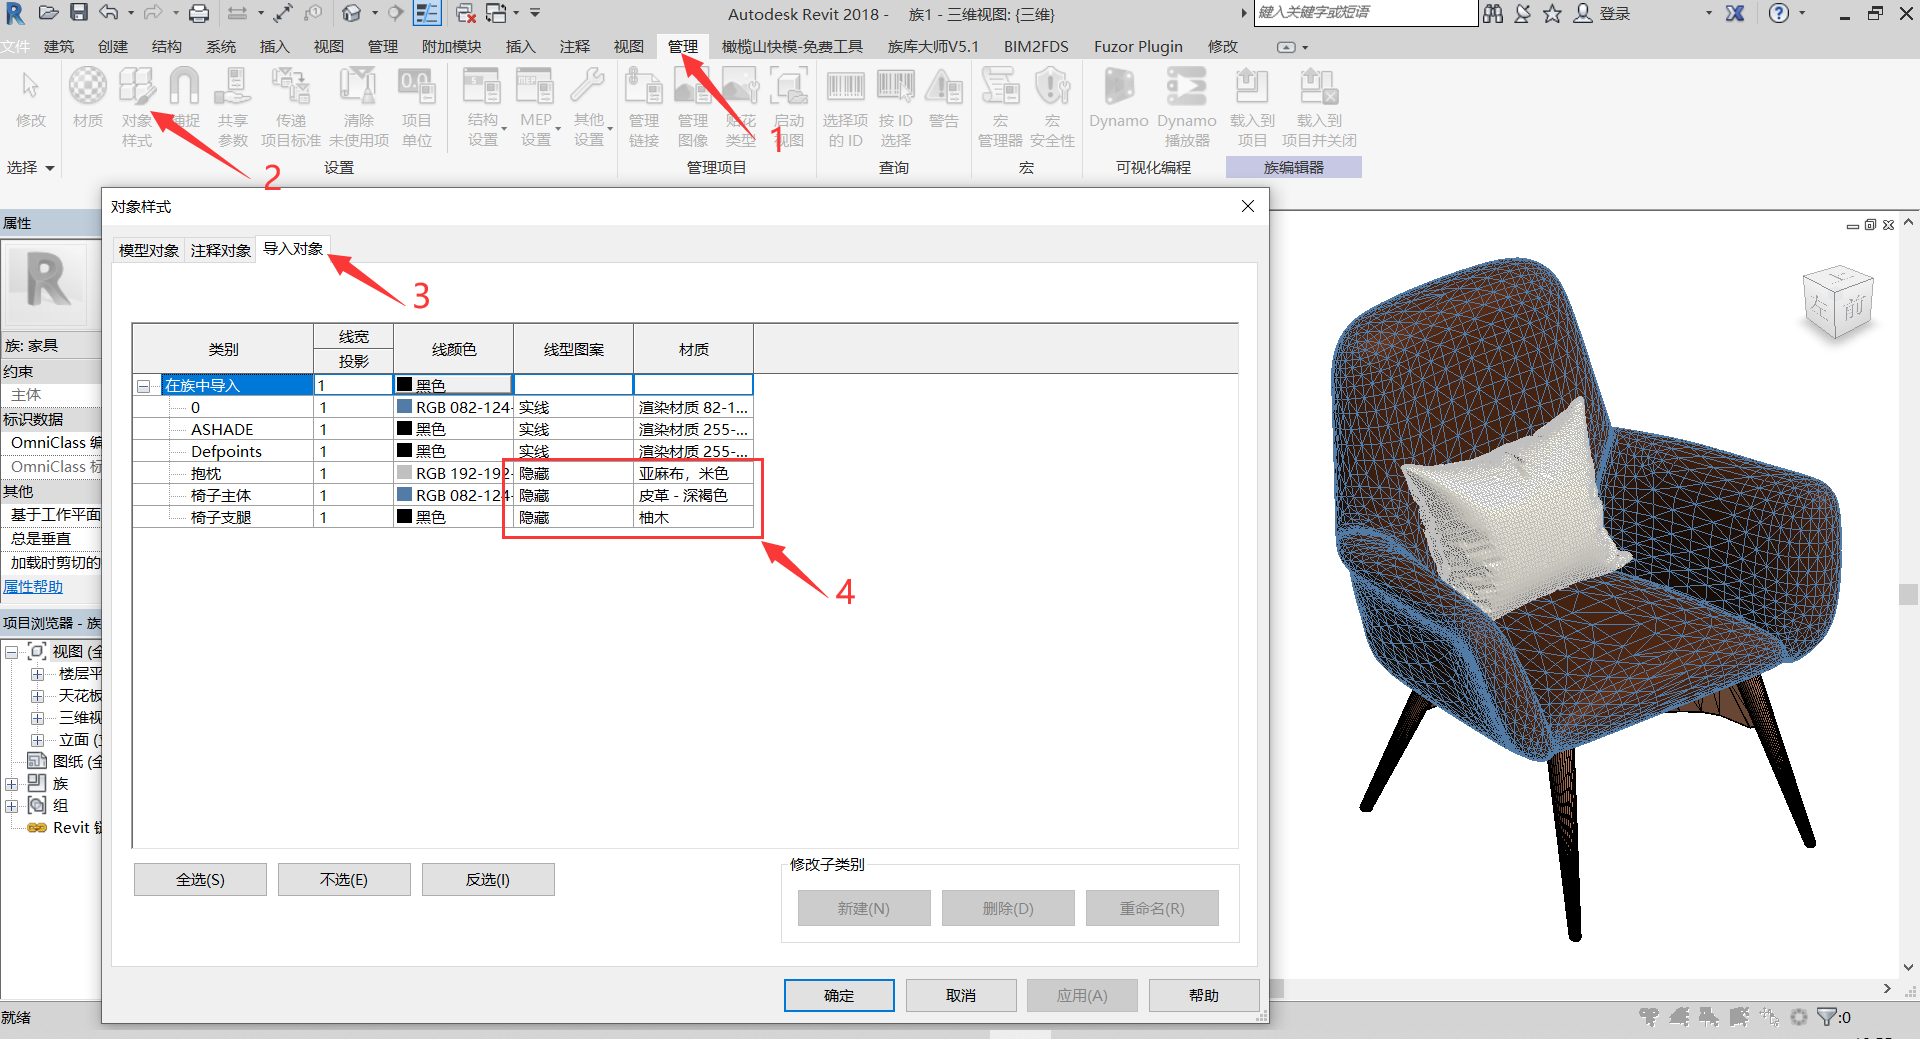1920x1039 pixels.
Task: Expand the 族 node in project browser
Action: click(x=12, y=783)
